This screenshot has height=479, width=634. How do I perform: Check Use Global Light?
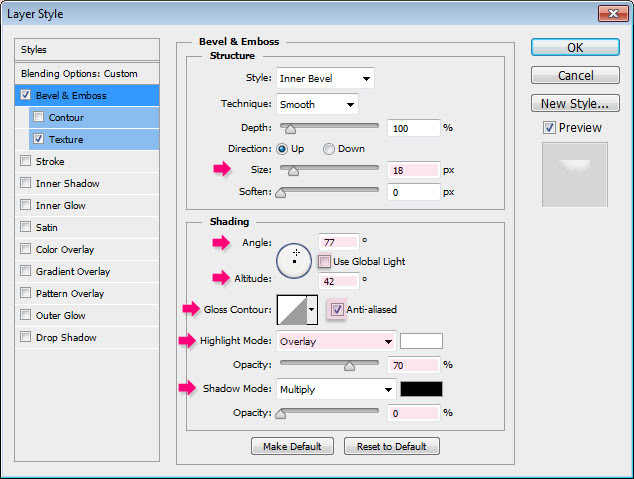324,261
